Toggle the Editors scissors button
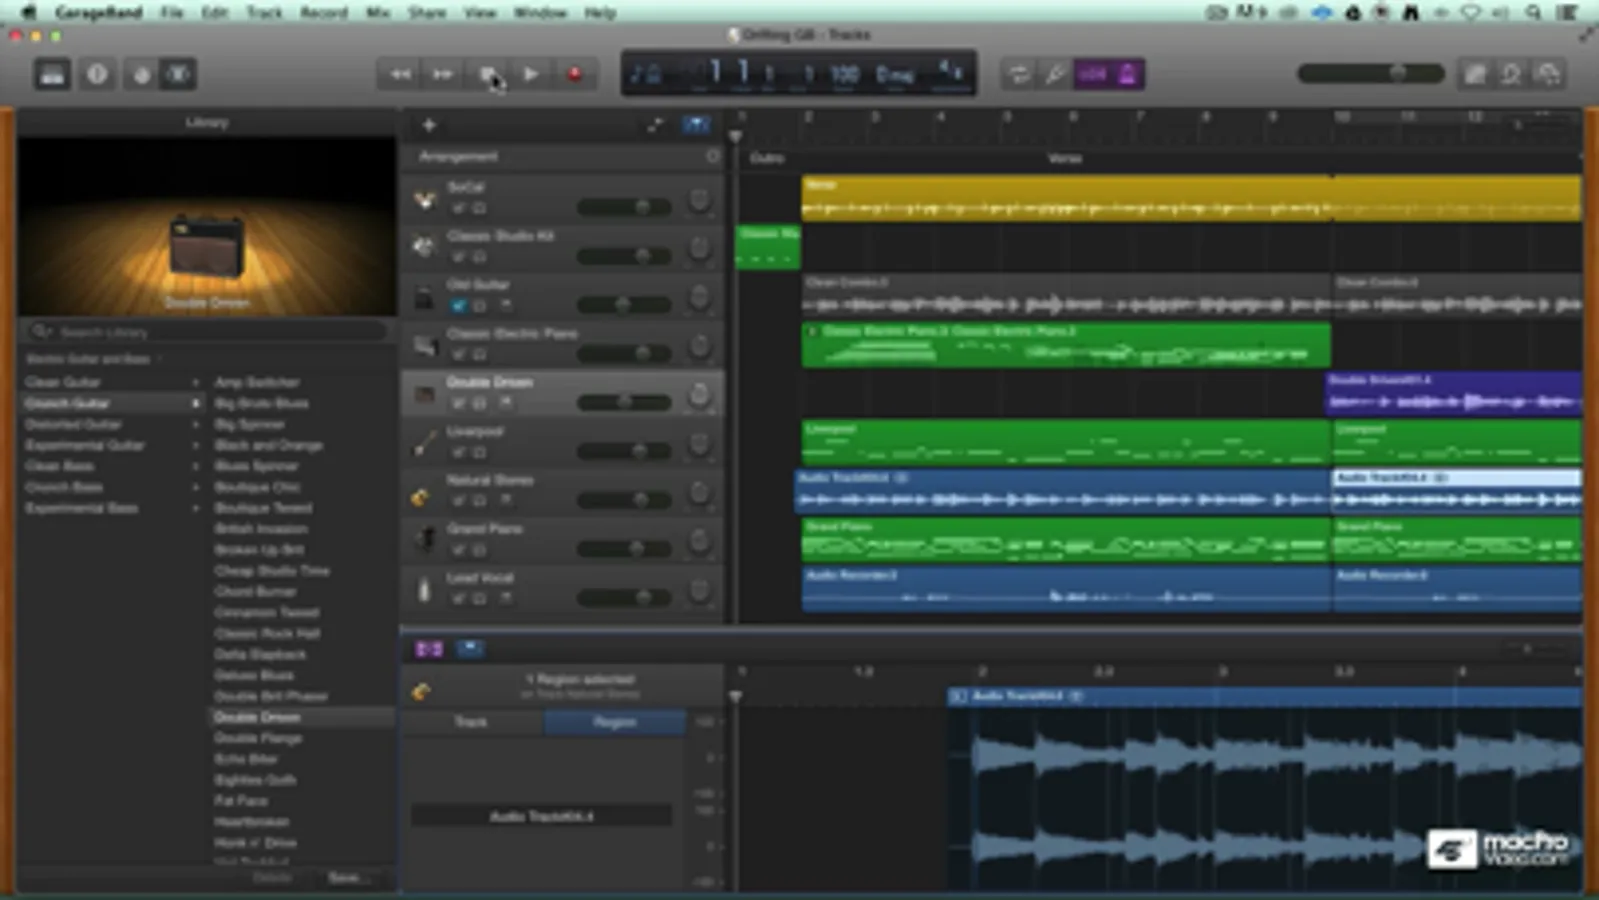This screenshot has width=1599, height=900. pyautogui.click(x=178, y=74)
